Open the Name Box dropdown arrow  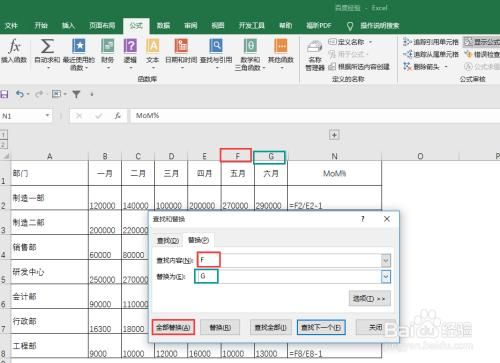[47, 116]
